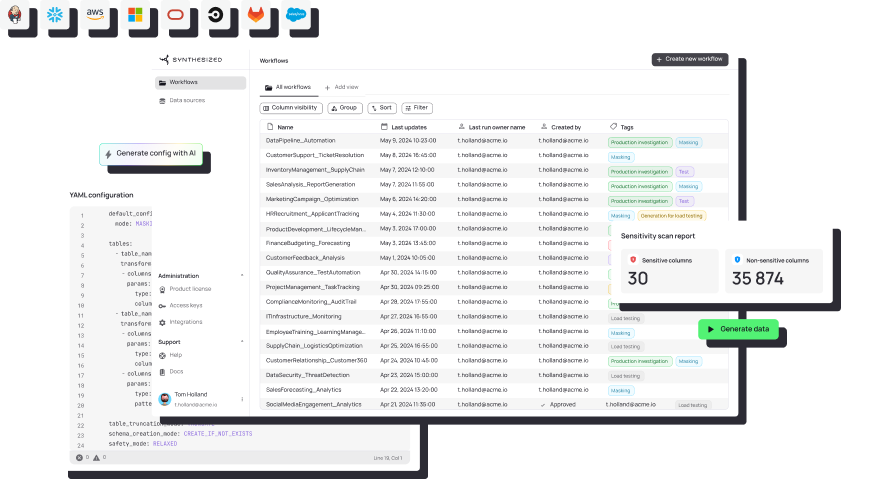This screenshot has height=480, width=892.
Task: Select the All workflows tab
Action: 288,88
